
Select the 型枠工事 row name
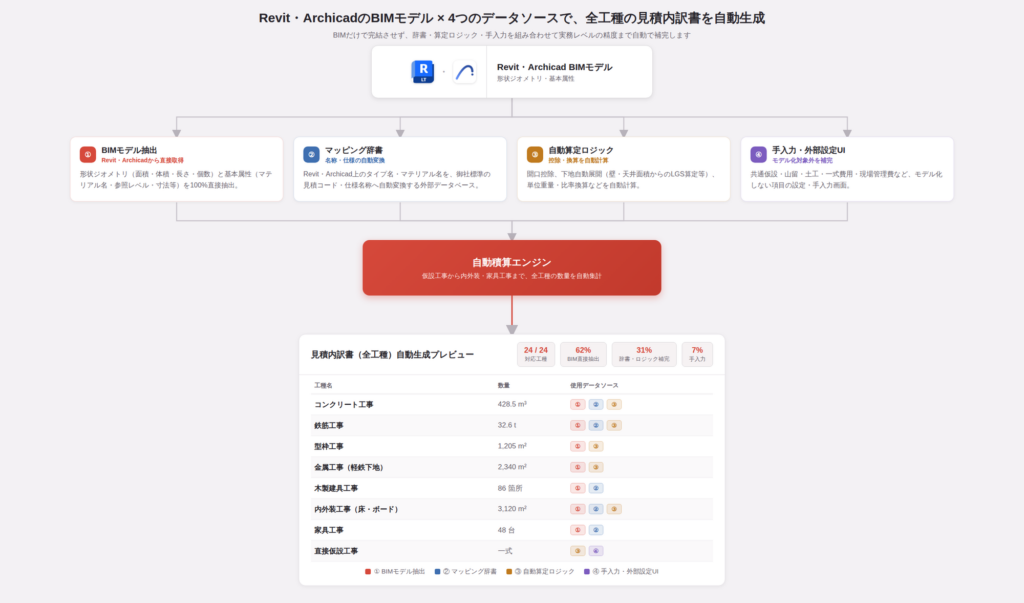point(328,446)
